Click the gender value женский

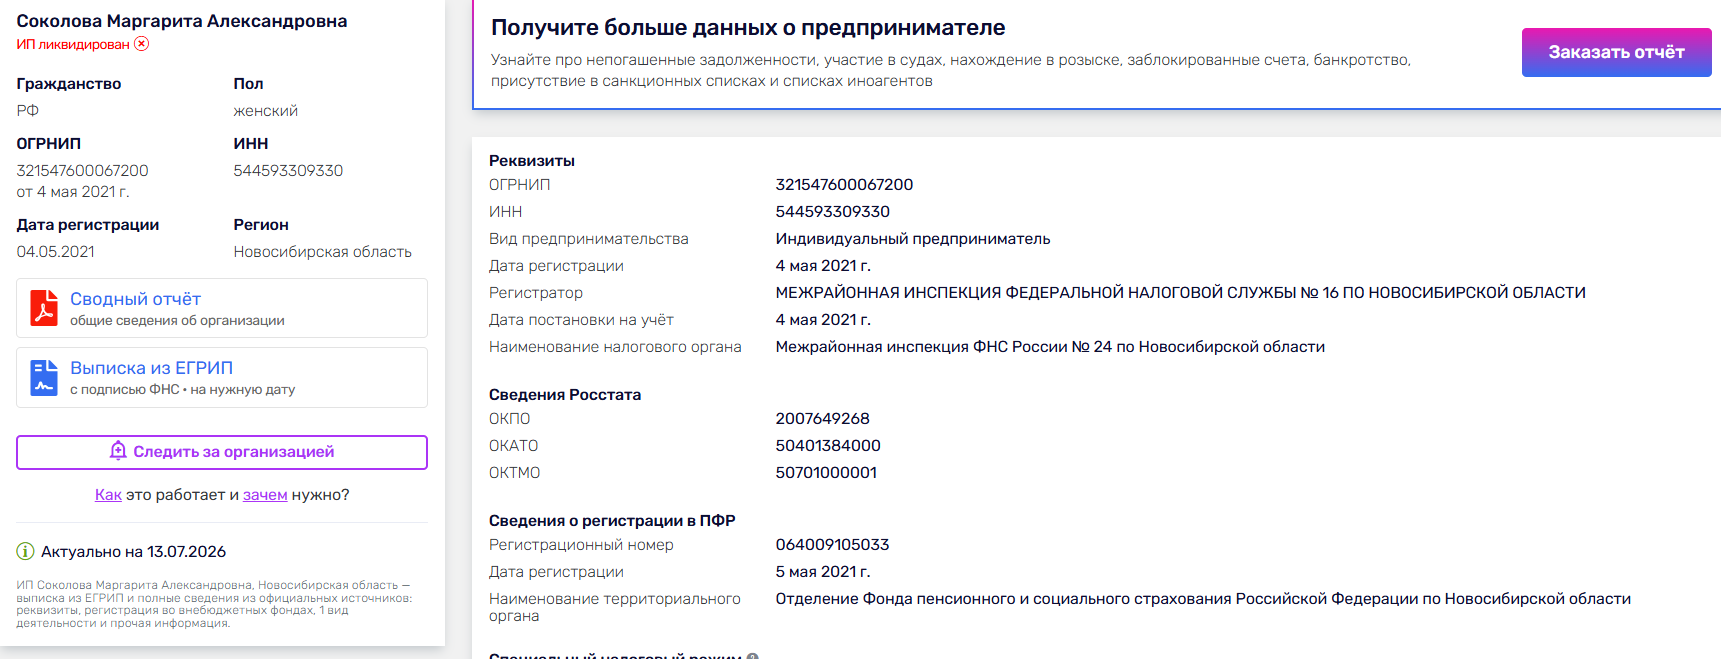pos(265,111)
